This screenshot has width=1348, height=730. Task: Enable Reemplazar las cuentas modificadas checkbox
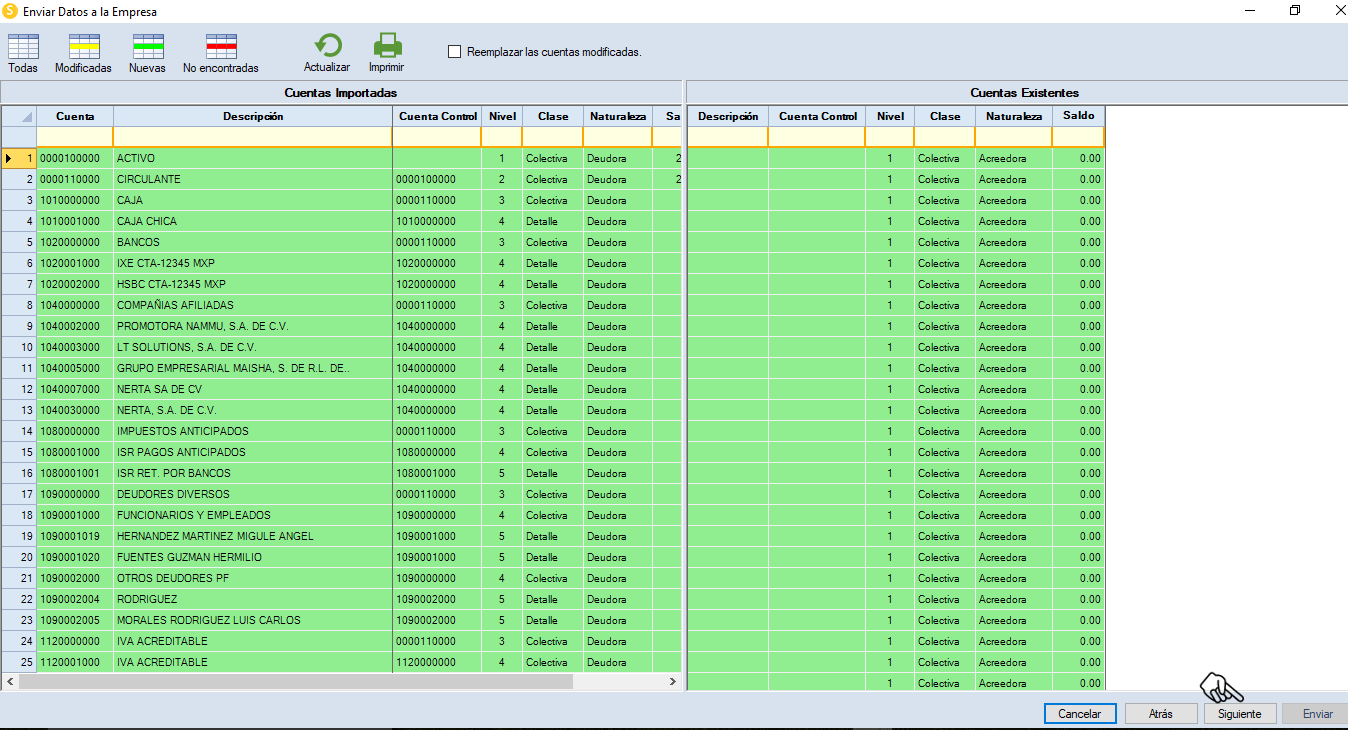[455, 51]
